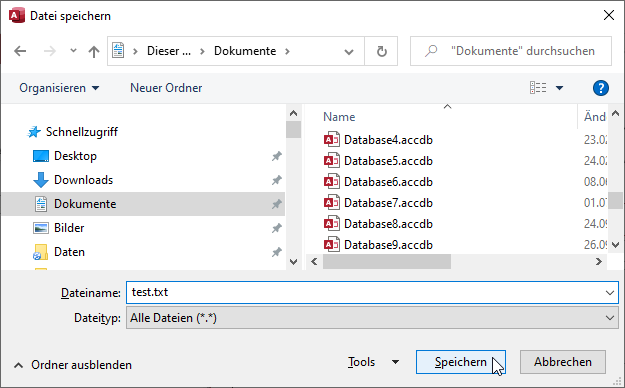Select Schnellzugriff in the navigation pane
This screenshot has width=625, height=388.
82,132
